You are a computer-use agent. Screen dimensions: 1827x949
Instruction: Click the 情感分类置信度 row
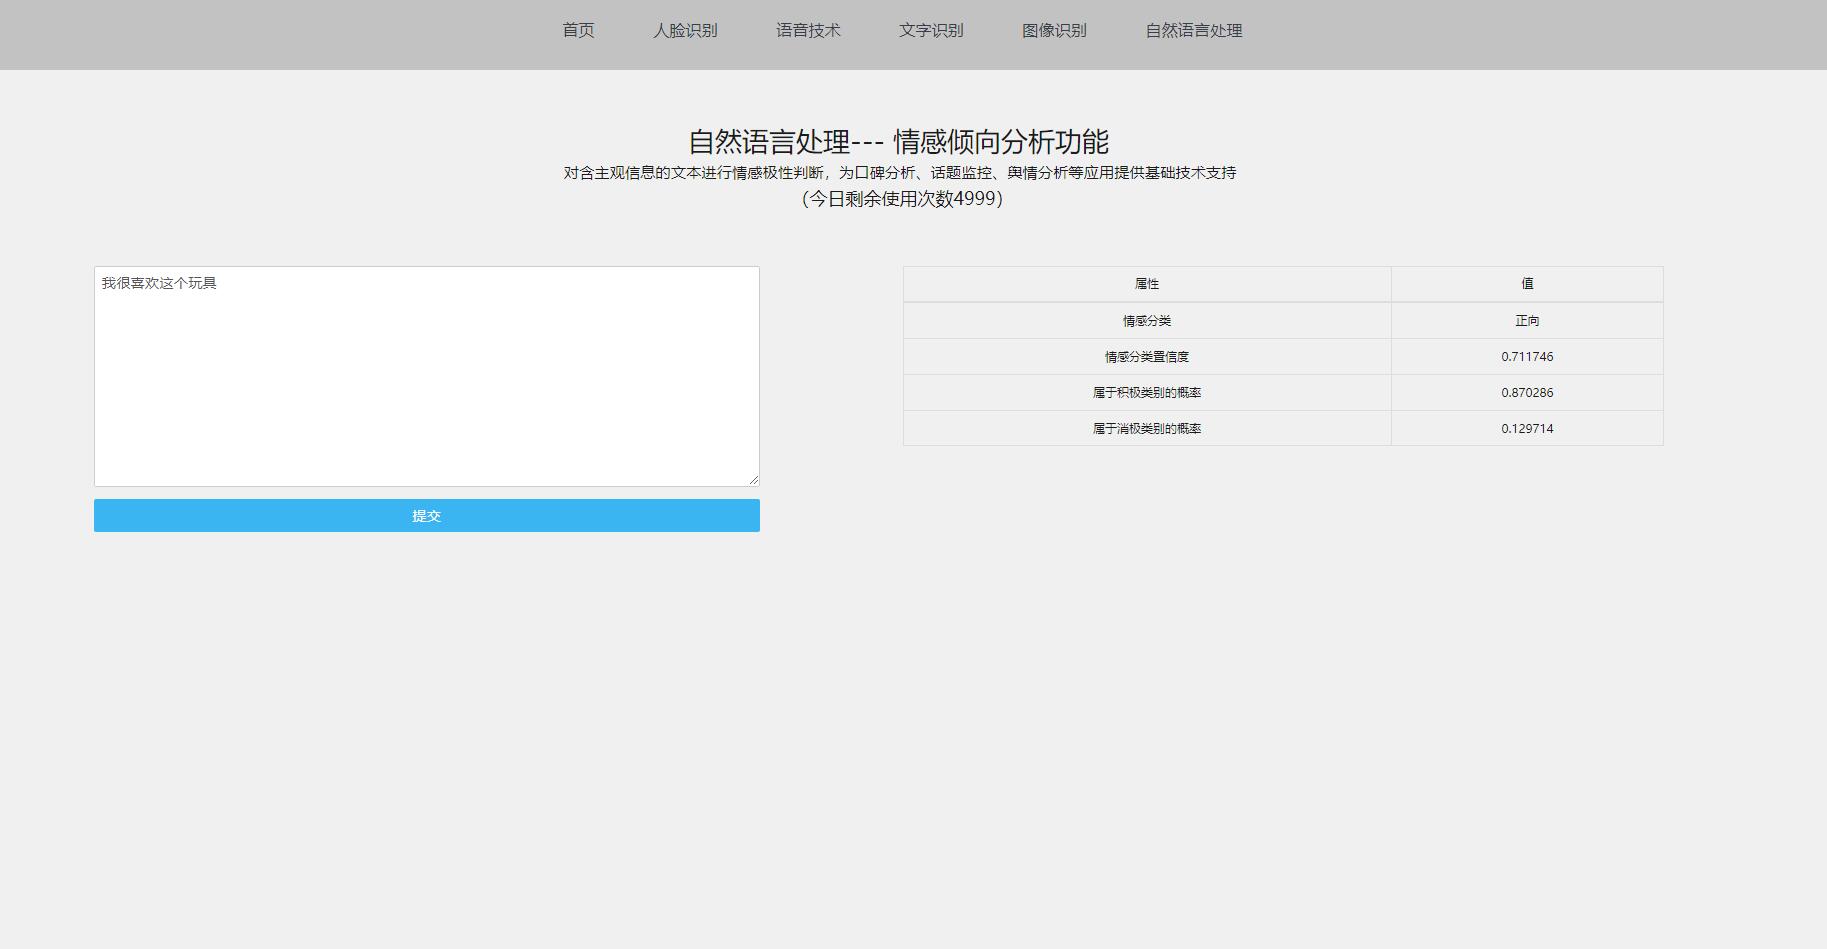click(1147, 356)
